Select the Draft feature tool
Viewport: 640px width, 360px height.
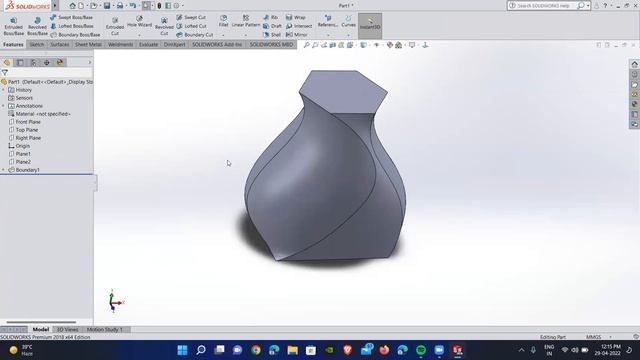(272, 26)
